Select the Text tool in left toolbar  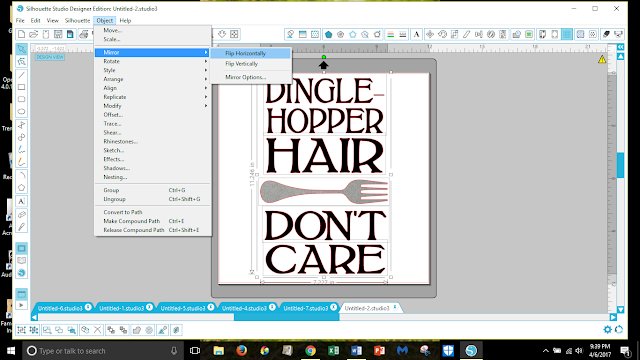click(x=22, y=201)
